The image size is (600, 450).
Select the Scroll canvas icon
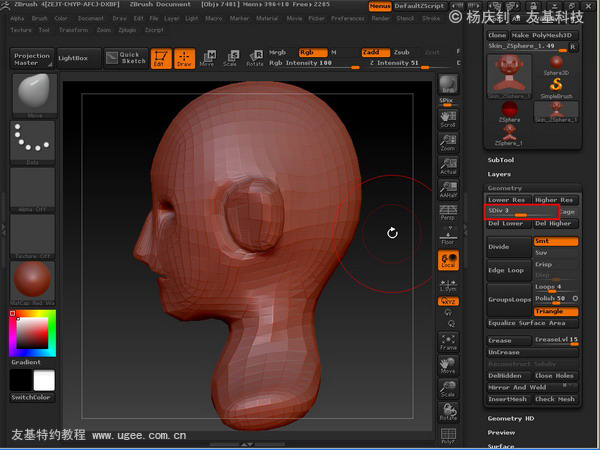[x=448, y=120]
